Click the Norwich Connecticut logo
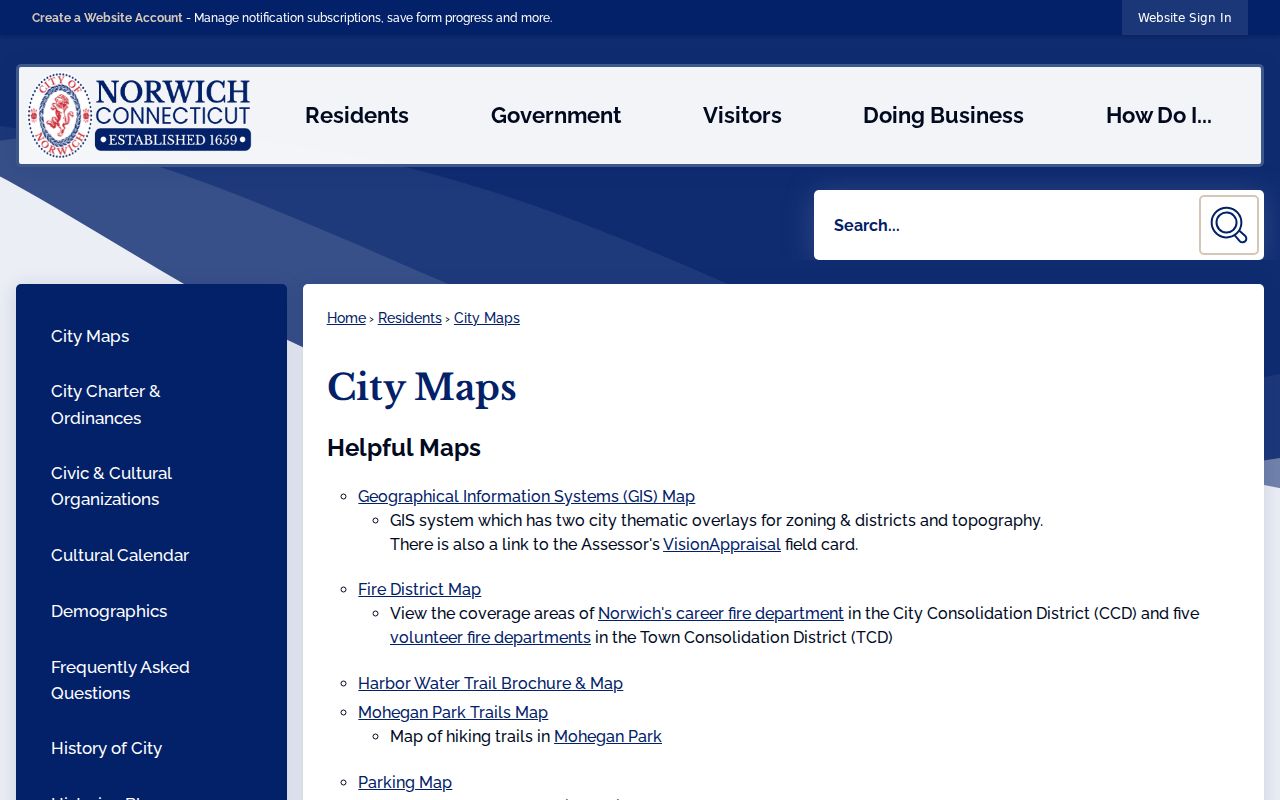The width and height of the screenshot is (1280, 800). pyautogui.click(x=139, y=115)
